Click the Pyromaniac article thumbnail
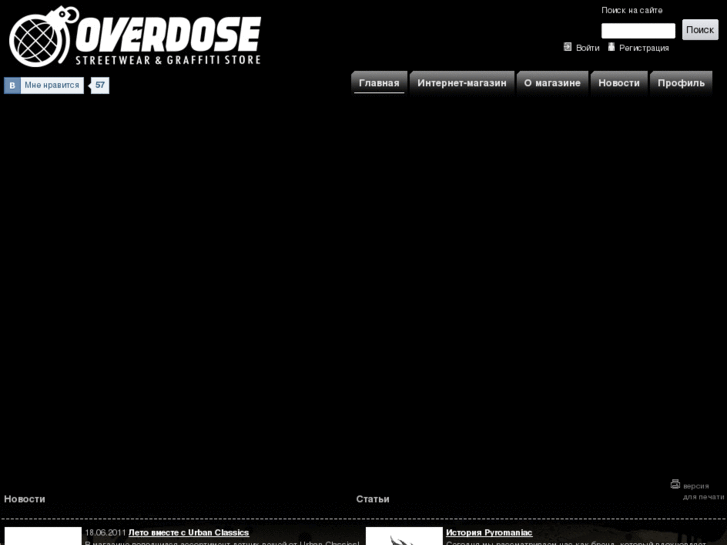The height and width of the screenshot is (545, 727). pyautogui.click(x=404, y=536)
